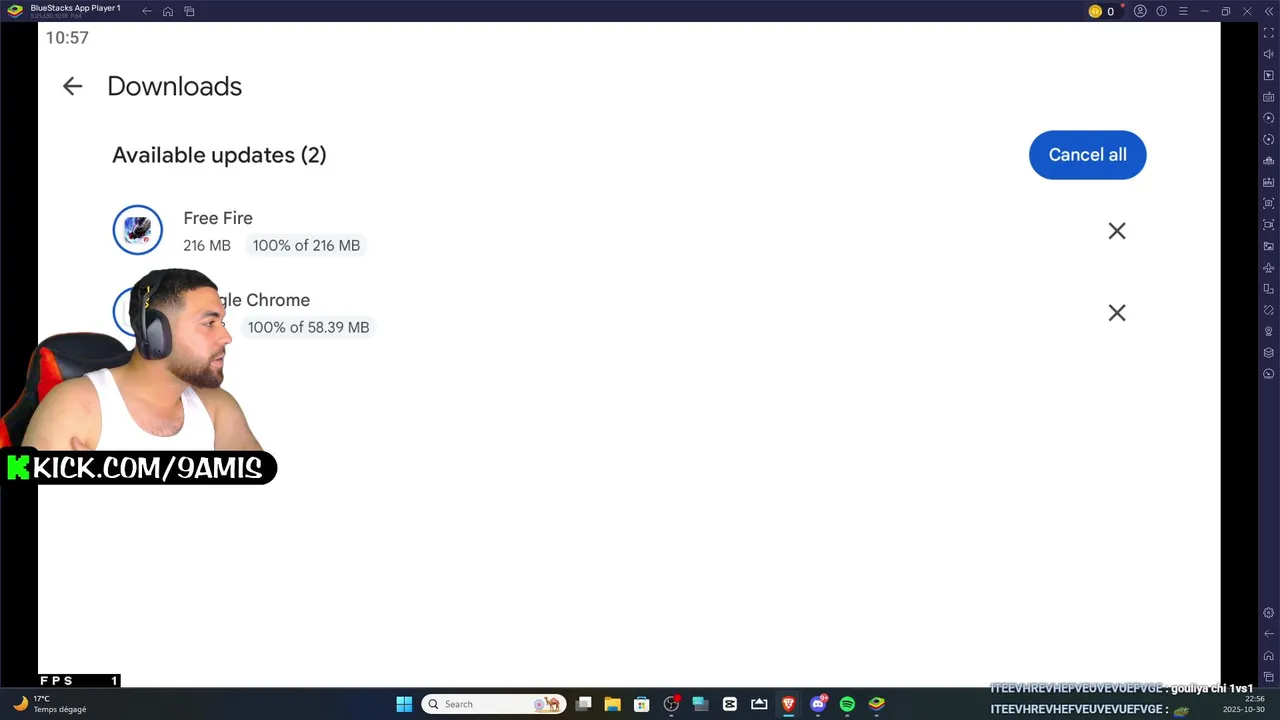The width and height of the screenshot is (1280, 720).
Task: Open BlueStacks recent apps in title bar
Action: coord(189,11)
